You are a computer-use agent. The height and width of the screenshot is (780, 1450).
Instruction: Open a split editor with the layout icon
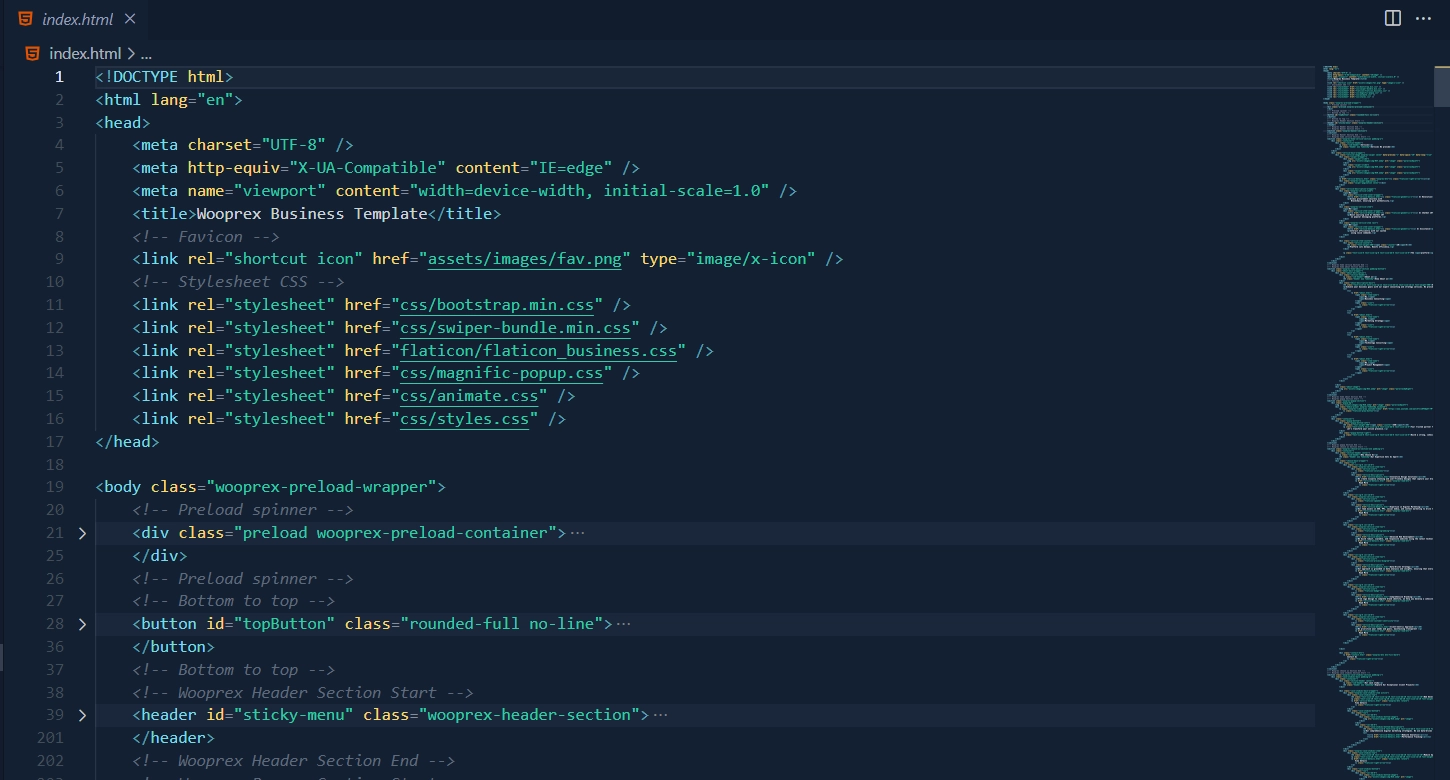1392,17
